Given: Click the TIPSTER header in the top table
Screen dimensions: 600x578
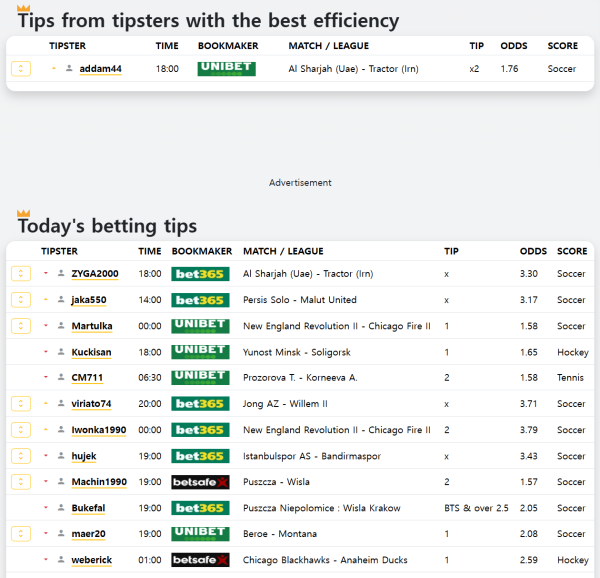Looking at the screenshot, I should pyautogui.click(x=68, y=46).
